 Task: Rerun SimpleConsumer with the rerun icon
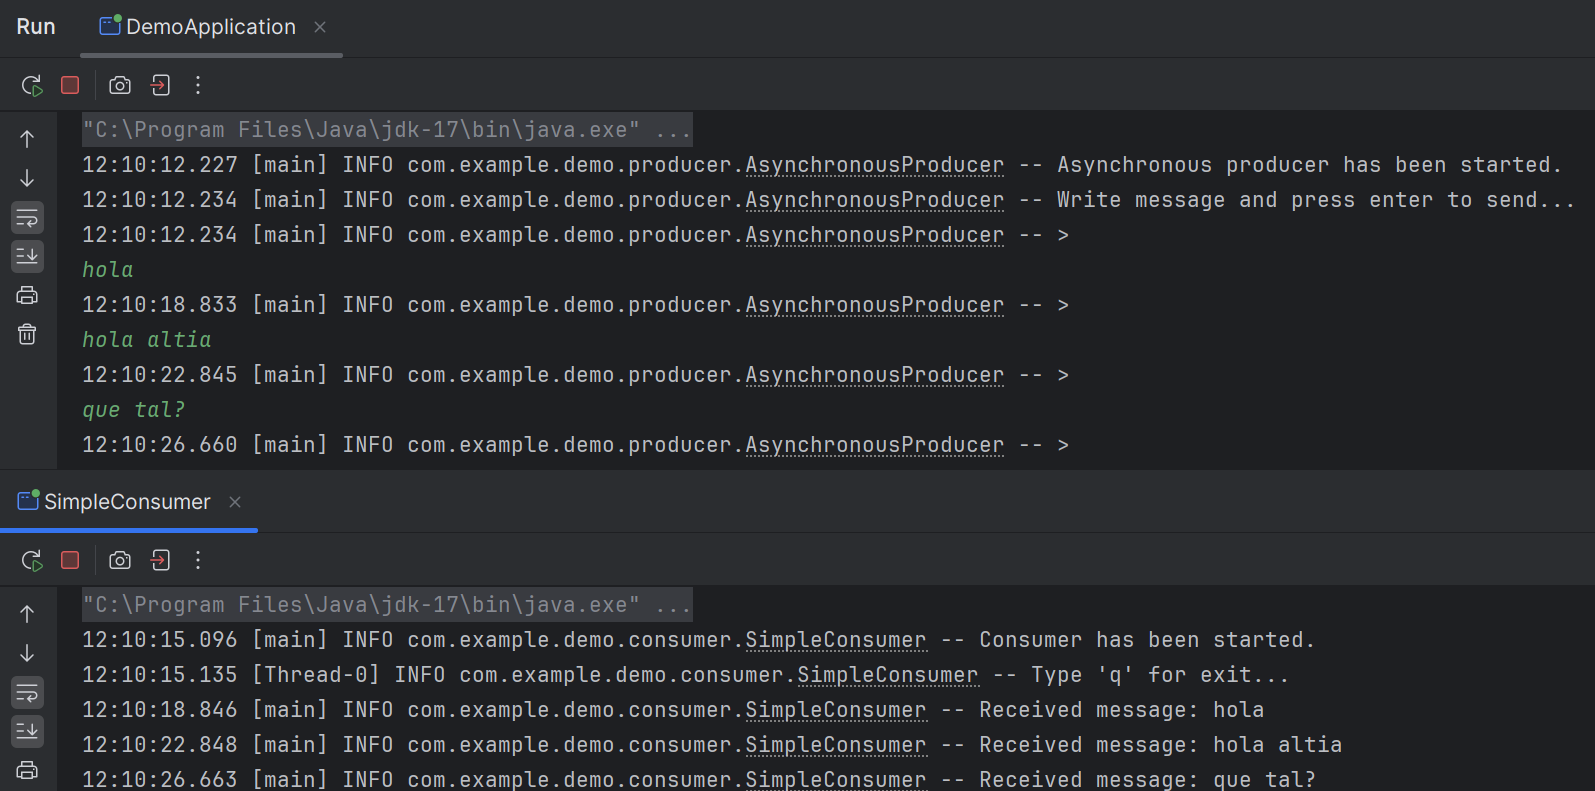click(x=32, y=561)
